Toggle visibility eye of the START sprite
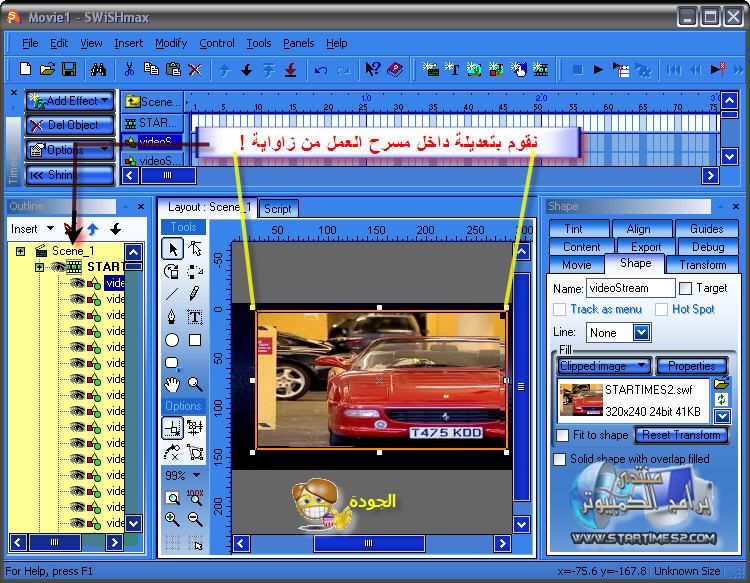Screen dimensions: 750x583 tap(58, 267)
